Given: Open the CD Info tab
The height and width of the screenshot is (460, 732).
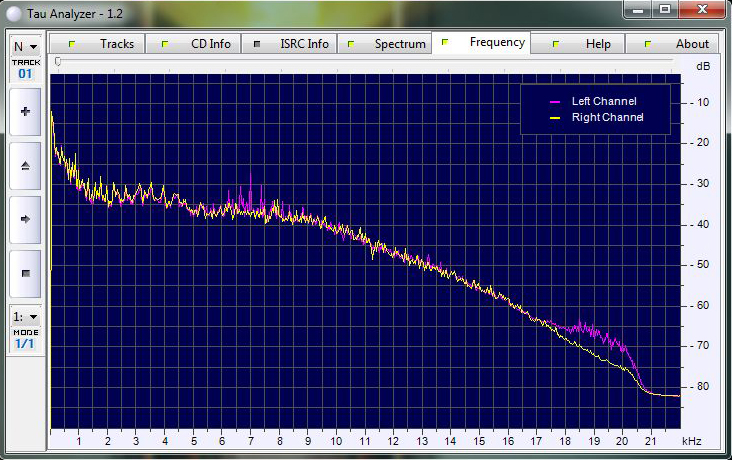Looking at the screenshot, I should click(210, 44).
